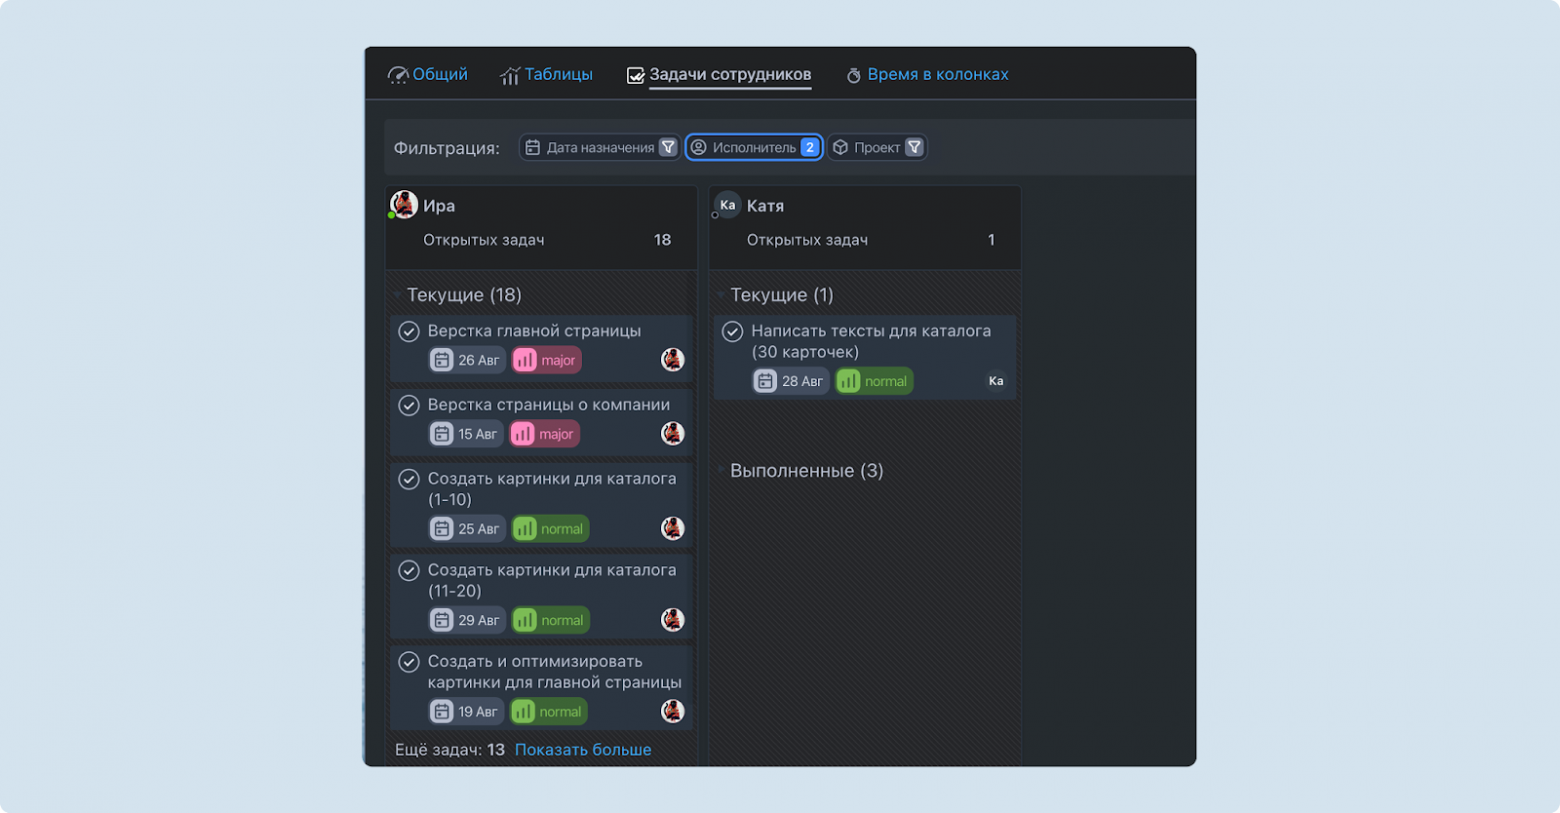Click normal priority tag on Написать тексты task

[874, 381]
